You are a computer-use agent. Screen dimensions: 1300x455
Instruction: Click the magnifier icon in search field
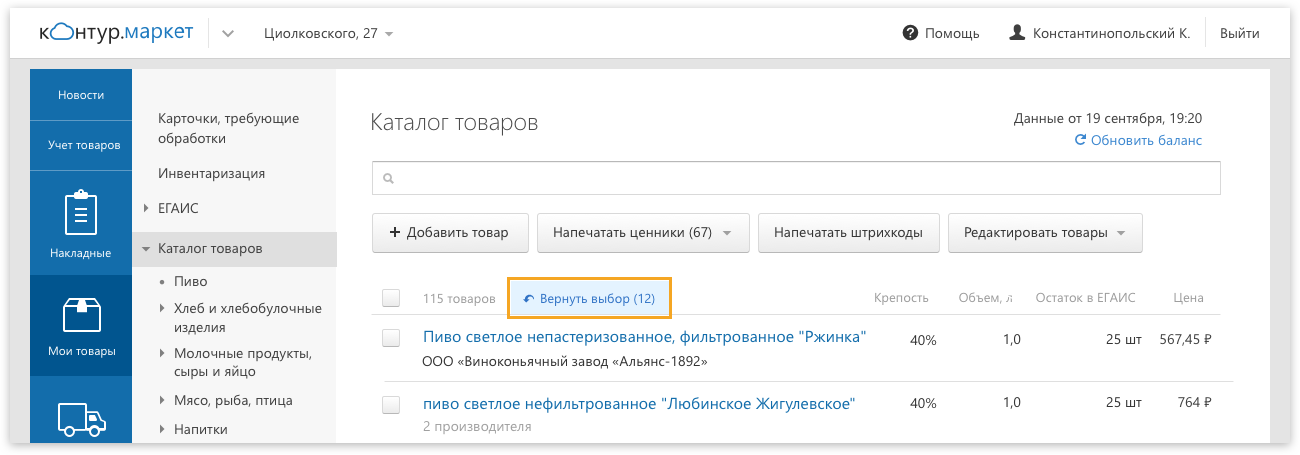(x=388, y=179)
